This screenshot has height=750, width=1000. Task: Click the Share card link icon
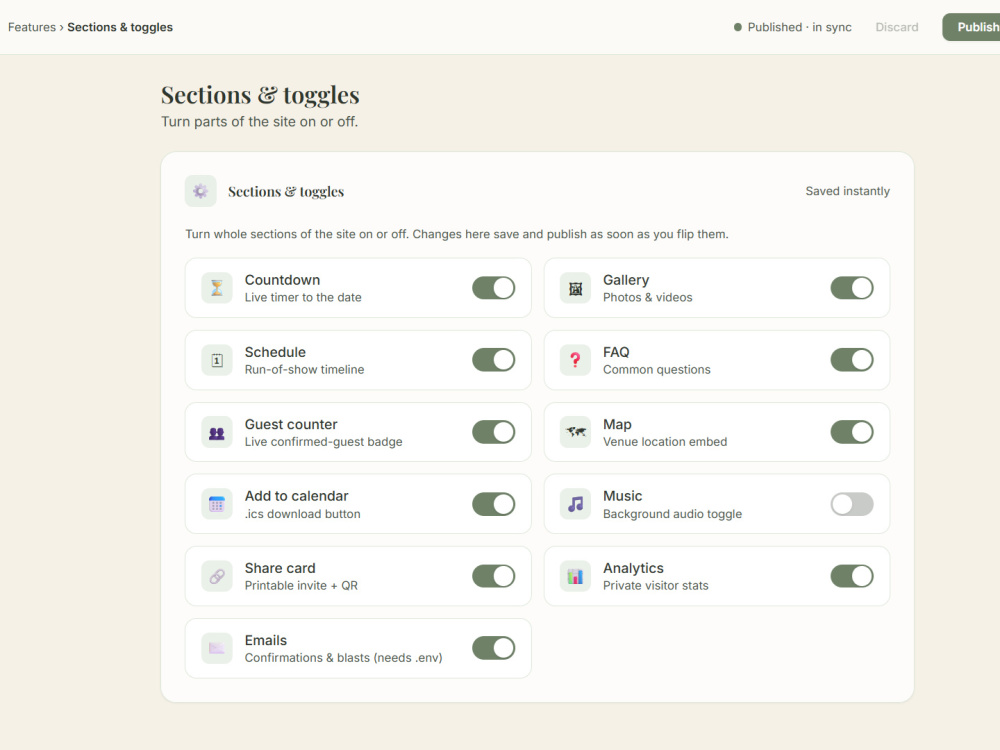(x=217, y=577)
